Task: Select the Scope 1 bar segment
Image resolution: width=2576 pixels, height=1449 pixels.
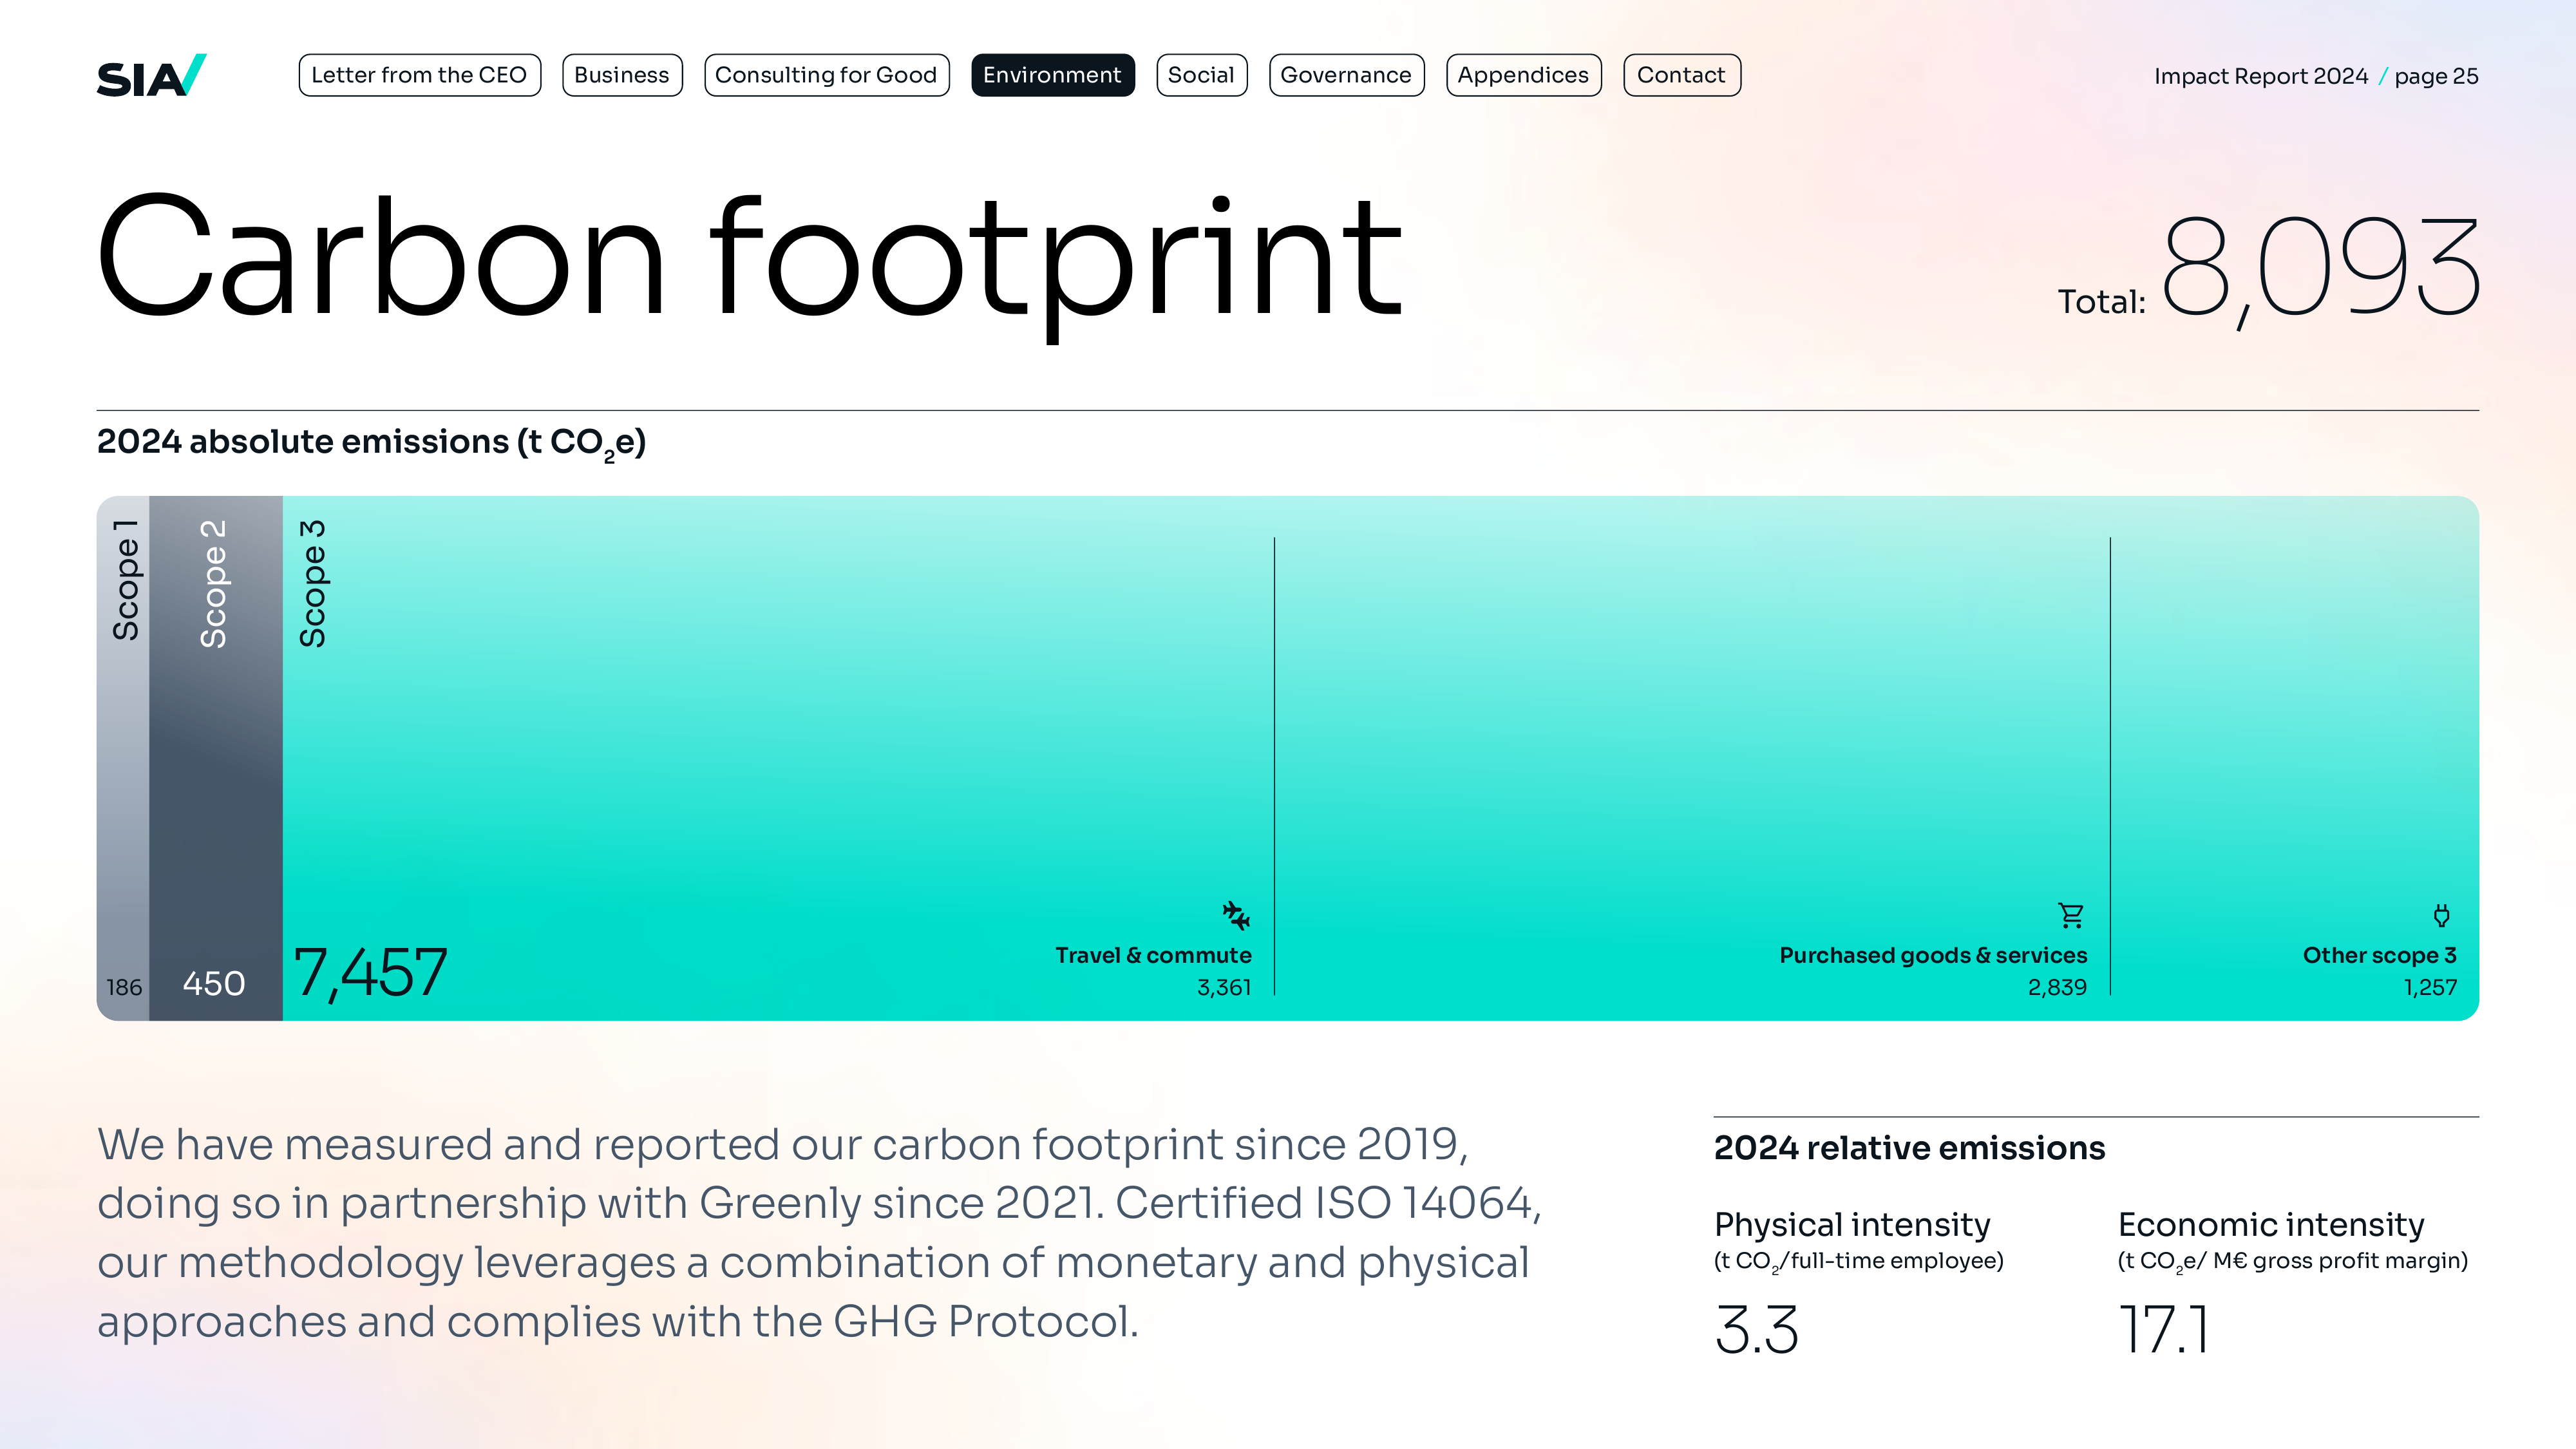Action: pos(123,758)
